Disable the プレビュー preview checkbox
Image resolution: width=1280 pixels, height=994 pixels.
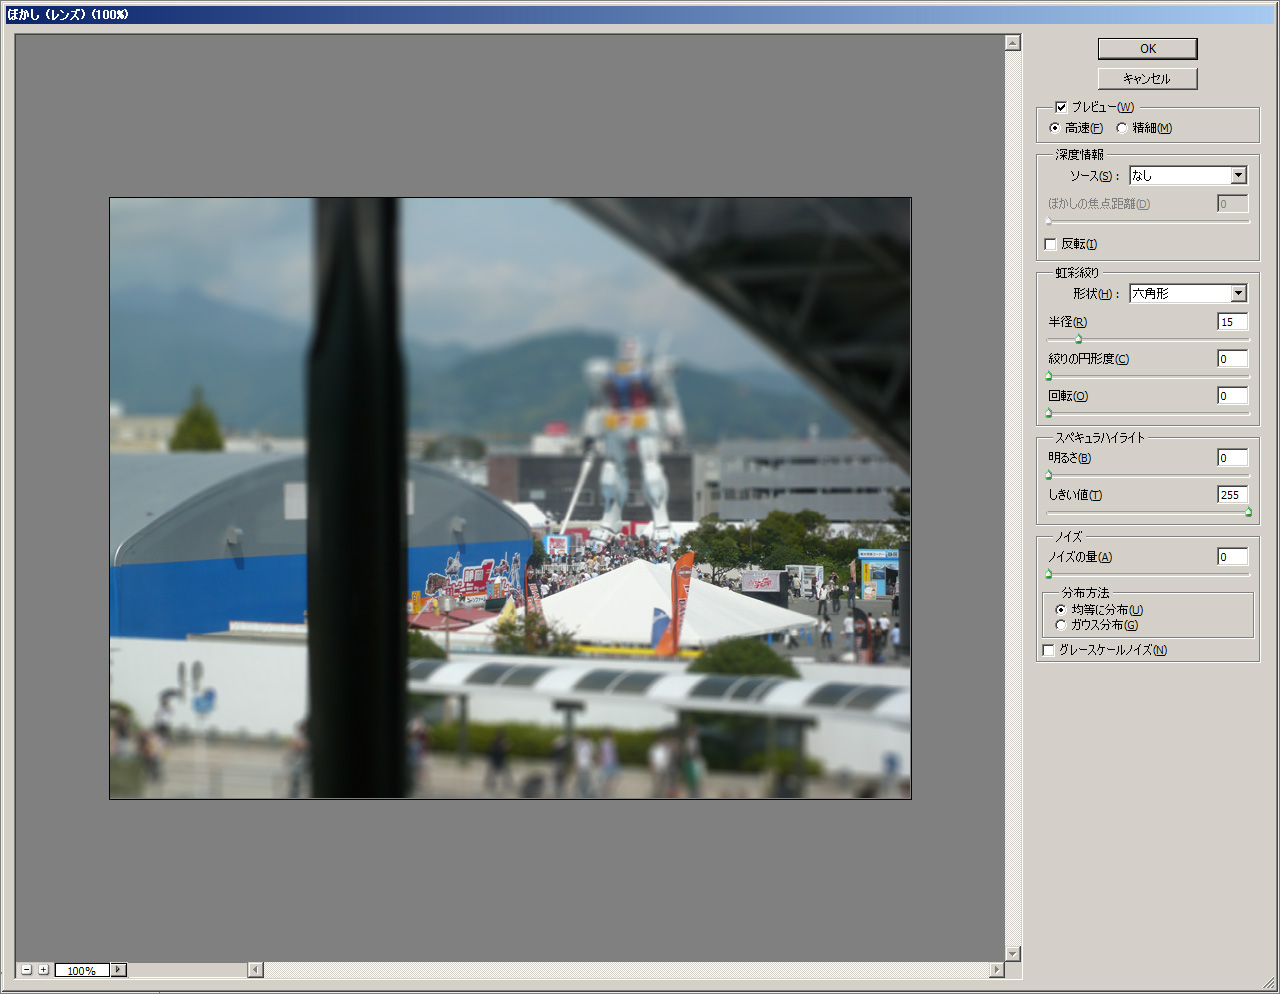pos(1061,107)
